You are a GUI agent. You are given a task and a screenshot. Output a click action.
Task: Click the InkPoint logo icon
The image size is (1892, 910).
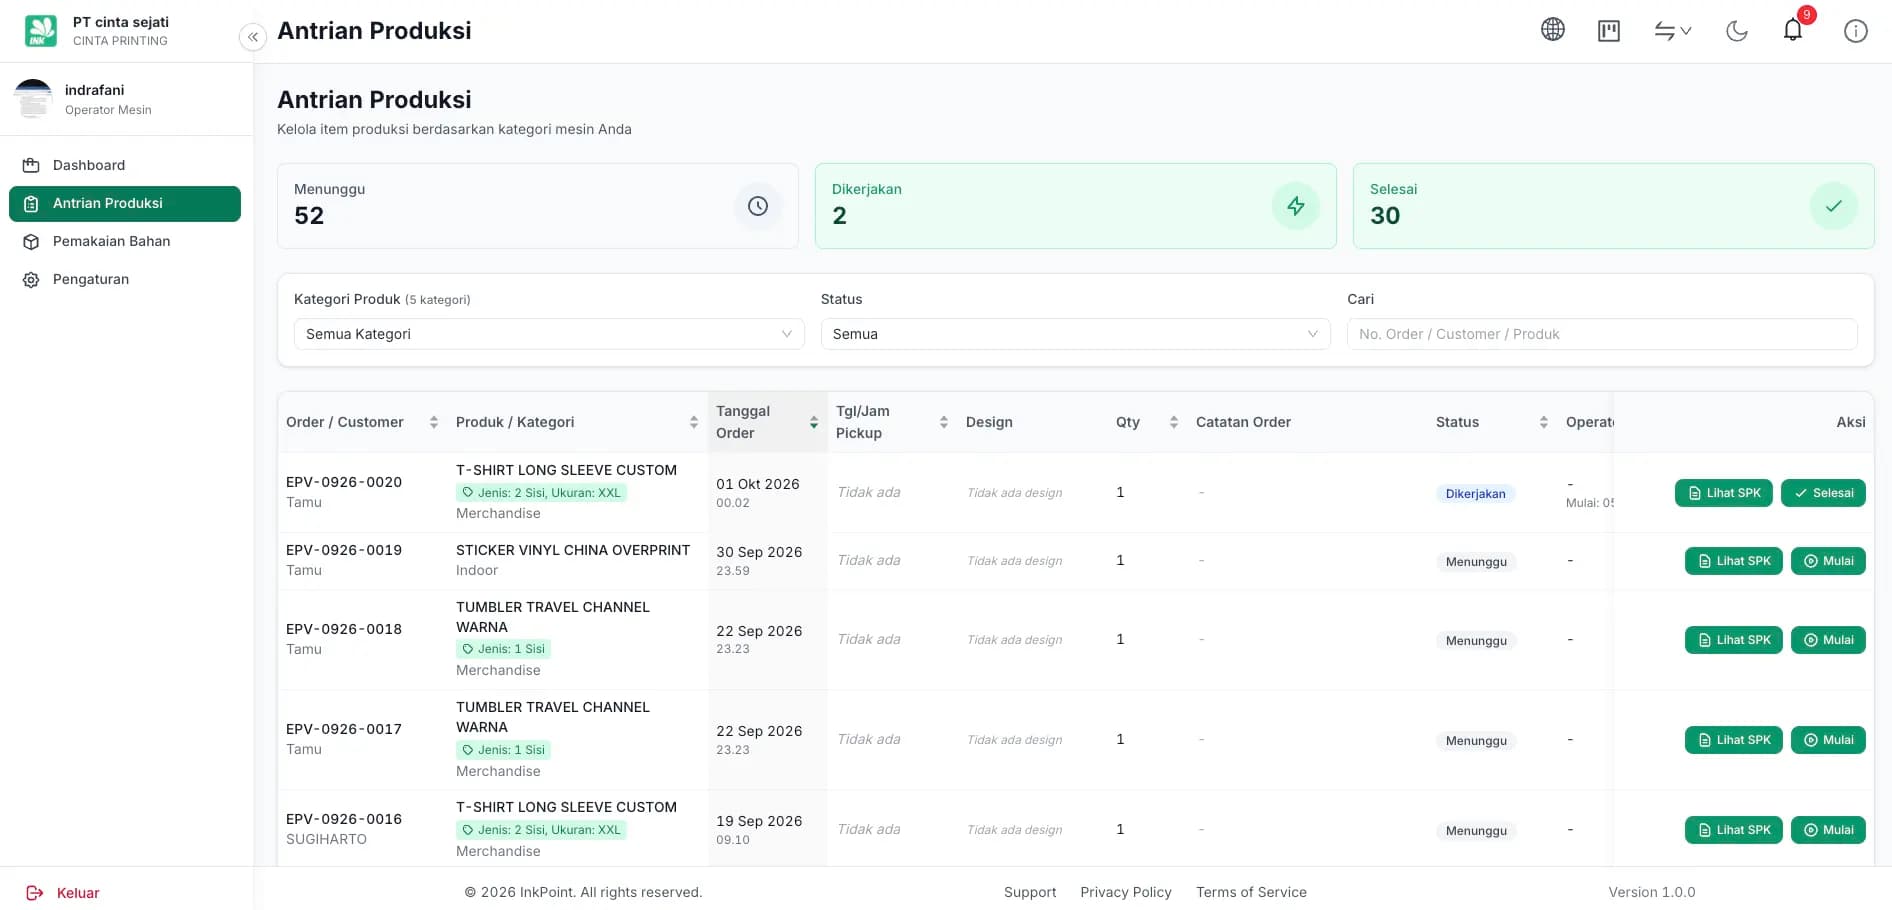[x=41, y=31]
